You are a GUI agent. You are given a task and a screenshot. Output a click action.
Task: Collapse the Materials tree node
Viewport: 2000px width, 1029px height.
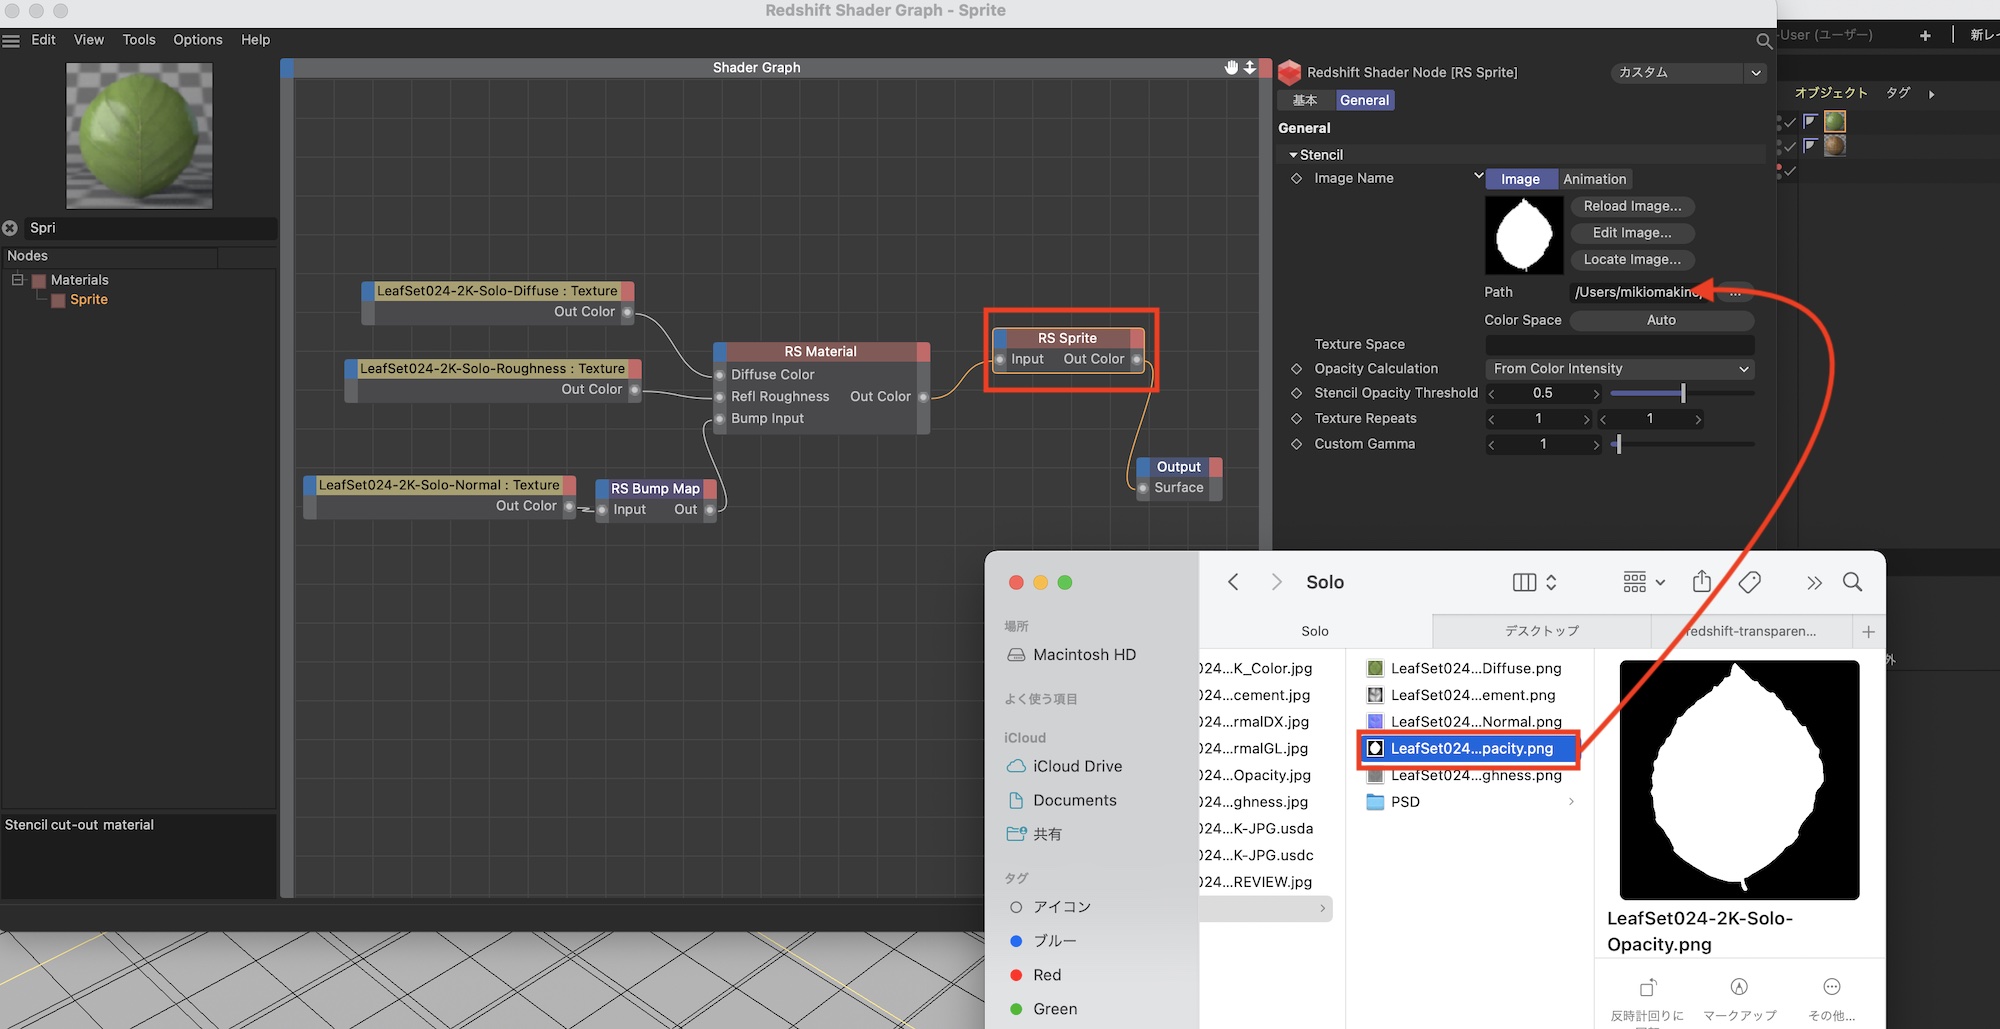pos(17,280)
